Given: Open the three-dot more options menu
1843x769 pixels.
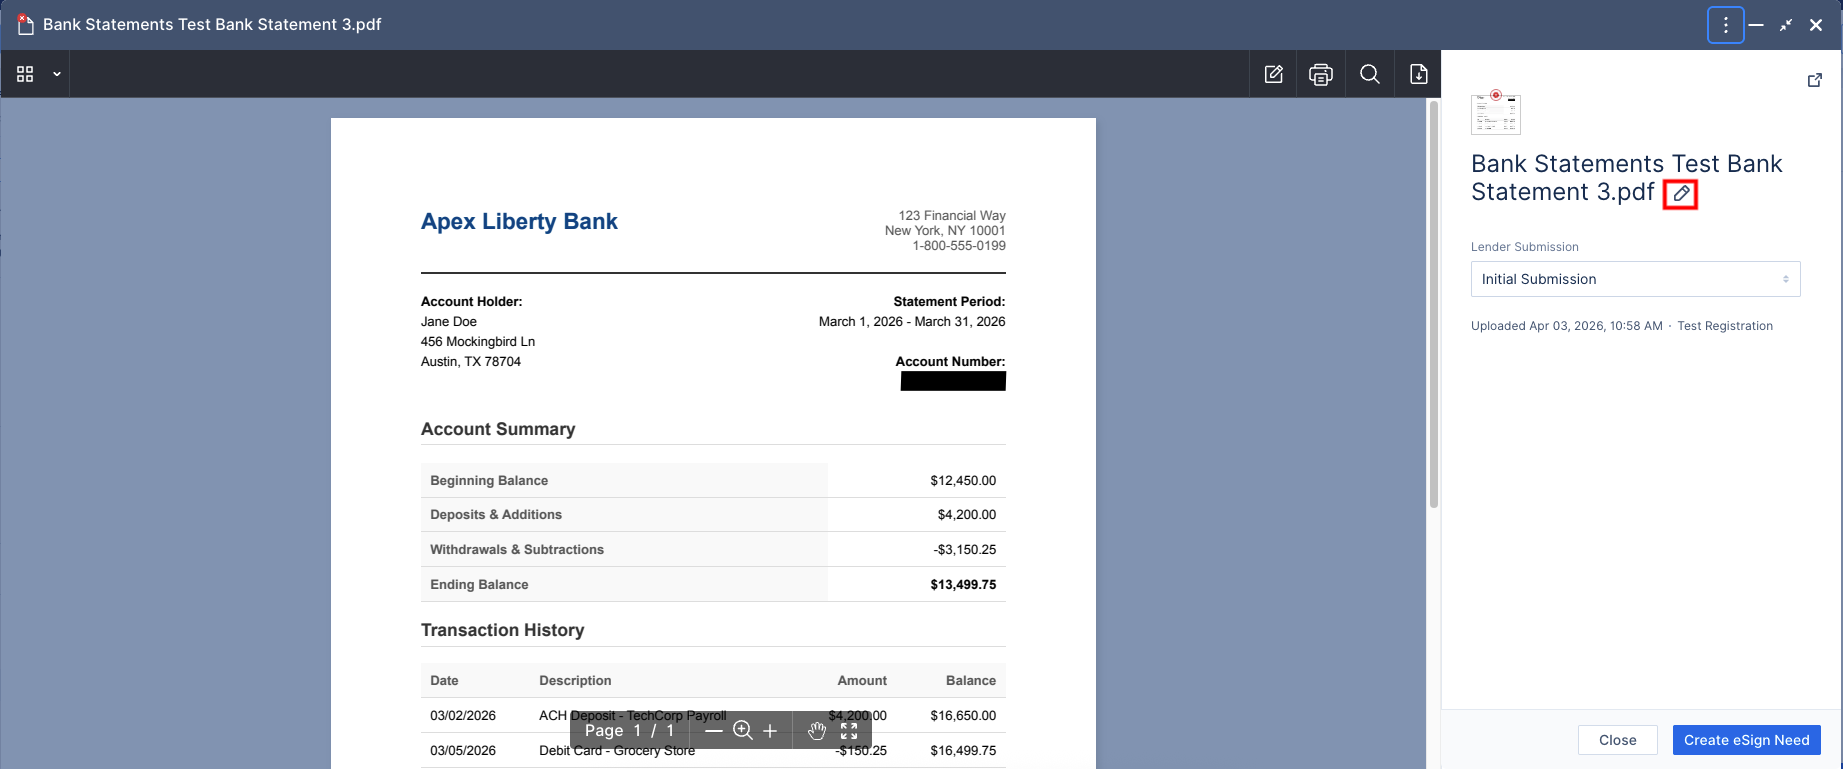Looking at the screenshot, I should (x=1725, y=25).
